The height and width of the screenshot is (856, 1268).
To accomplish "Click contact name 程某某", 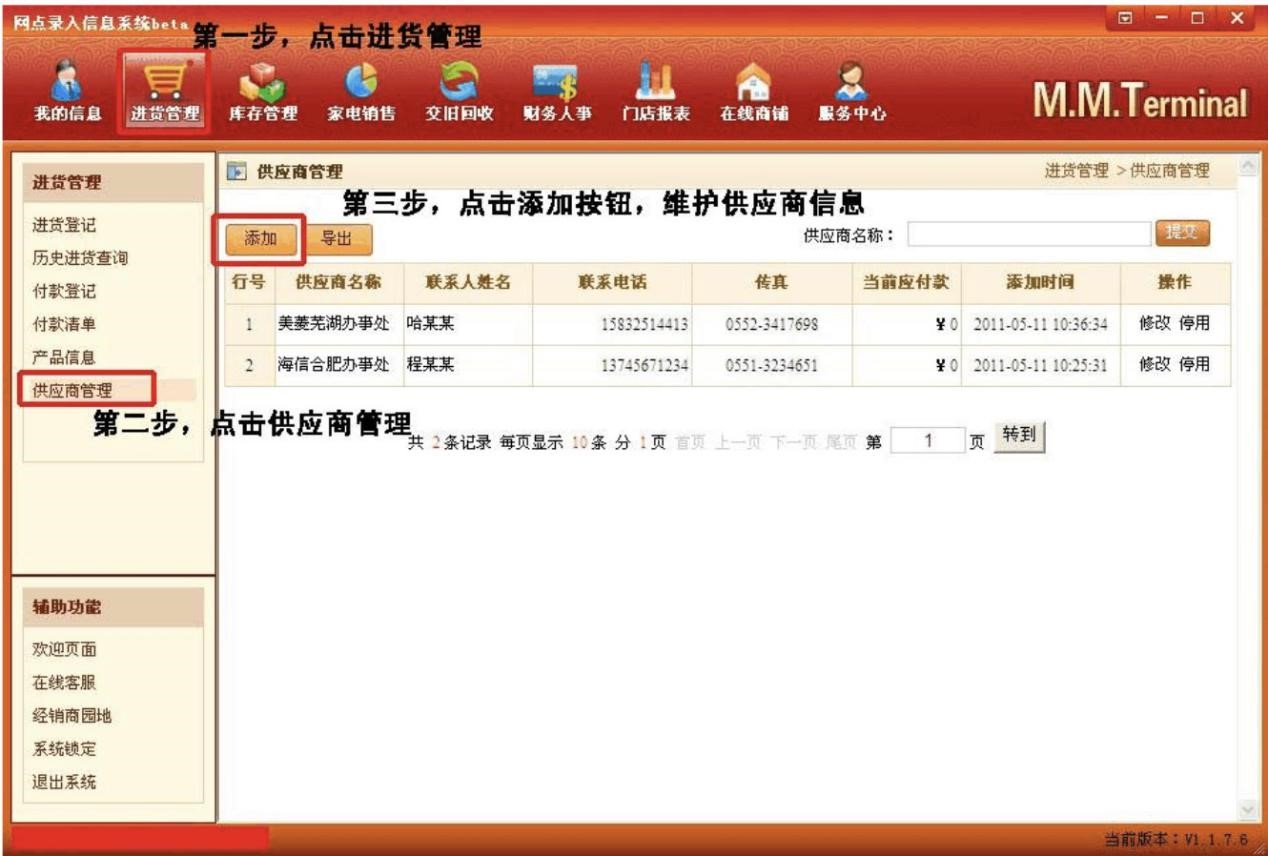I will 430,365.
